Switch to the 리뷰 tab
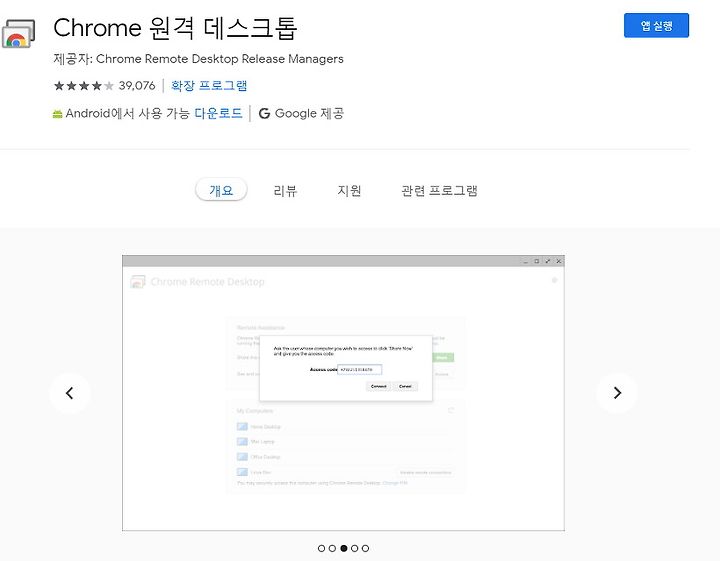 (285, 191)
